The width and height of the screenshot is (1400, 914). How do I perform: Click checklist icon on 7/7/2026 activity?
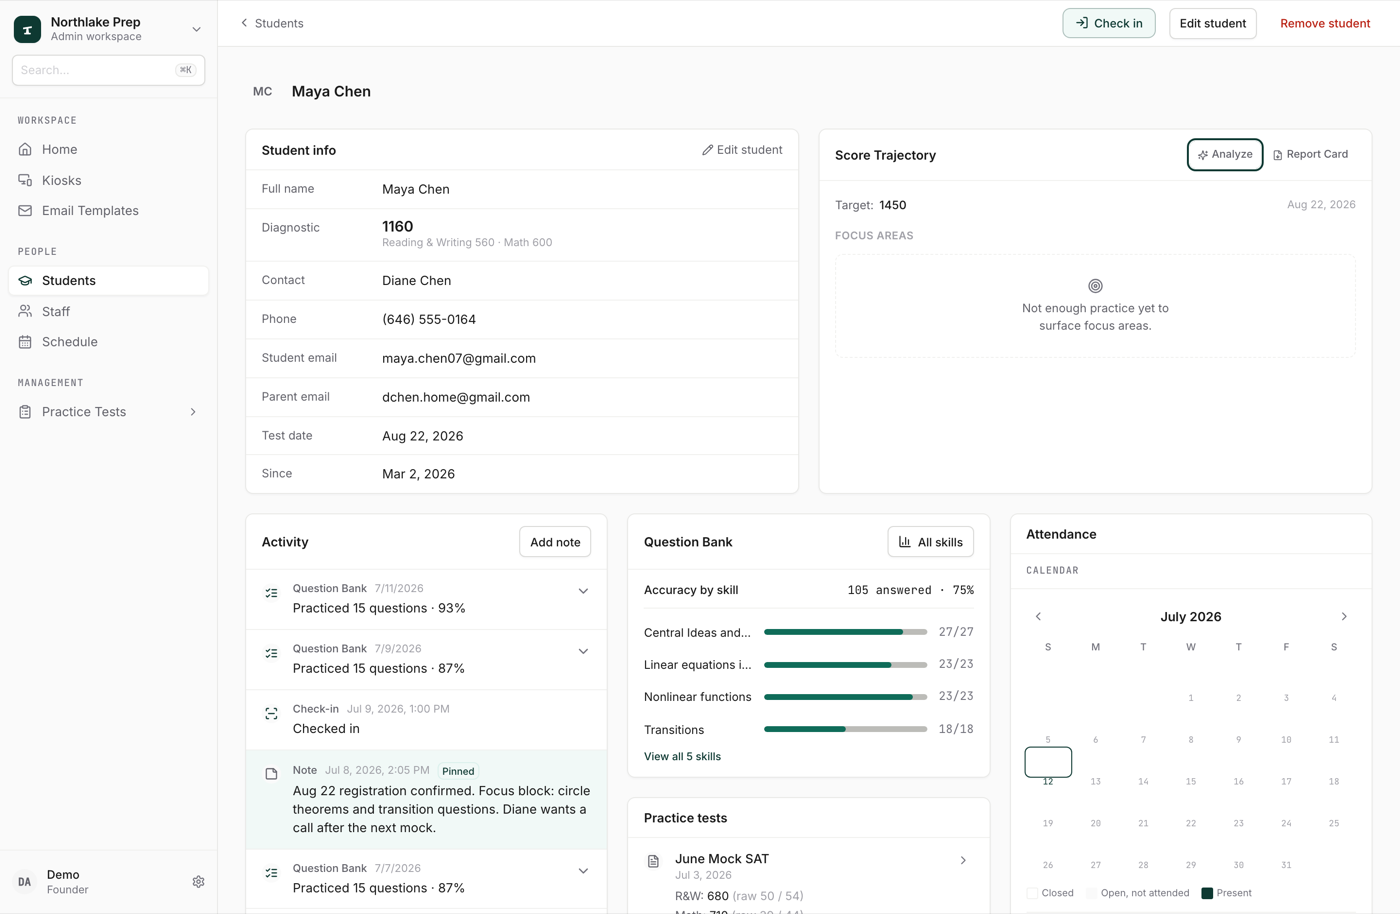(x=271, y=873)
